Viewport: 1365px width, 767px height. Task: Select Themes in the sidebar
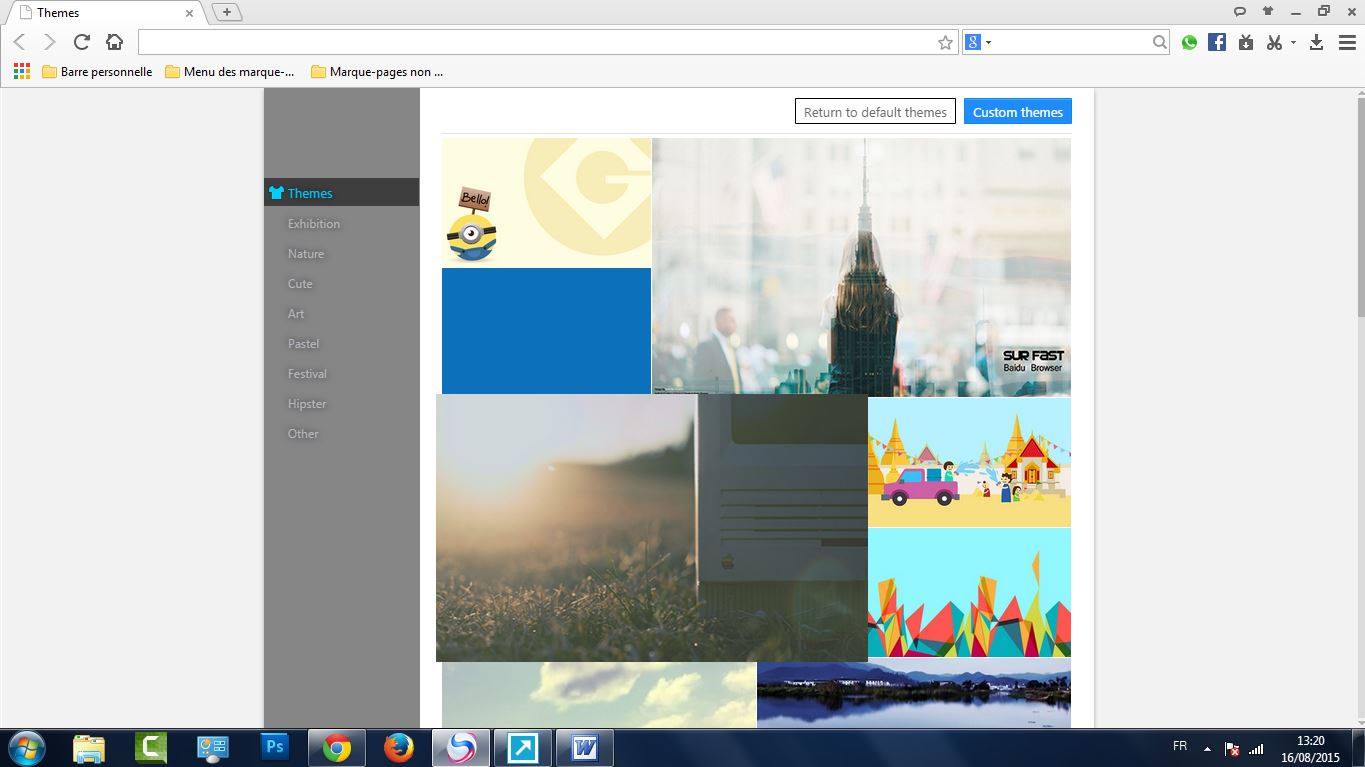tap(341, 193)
